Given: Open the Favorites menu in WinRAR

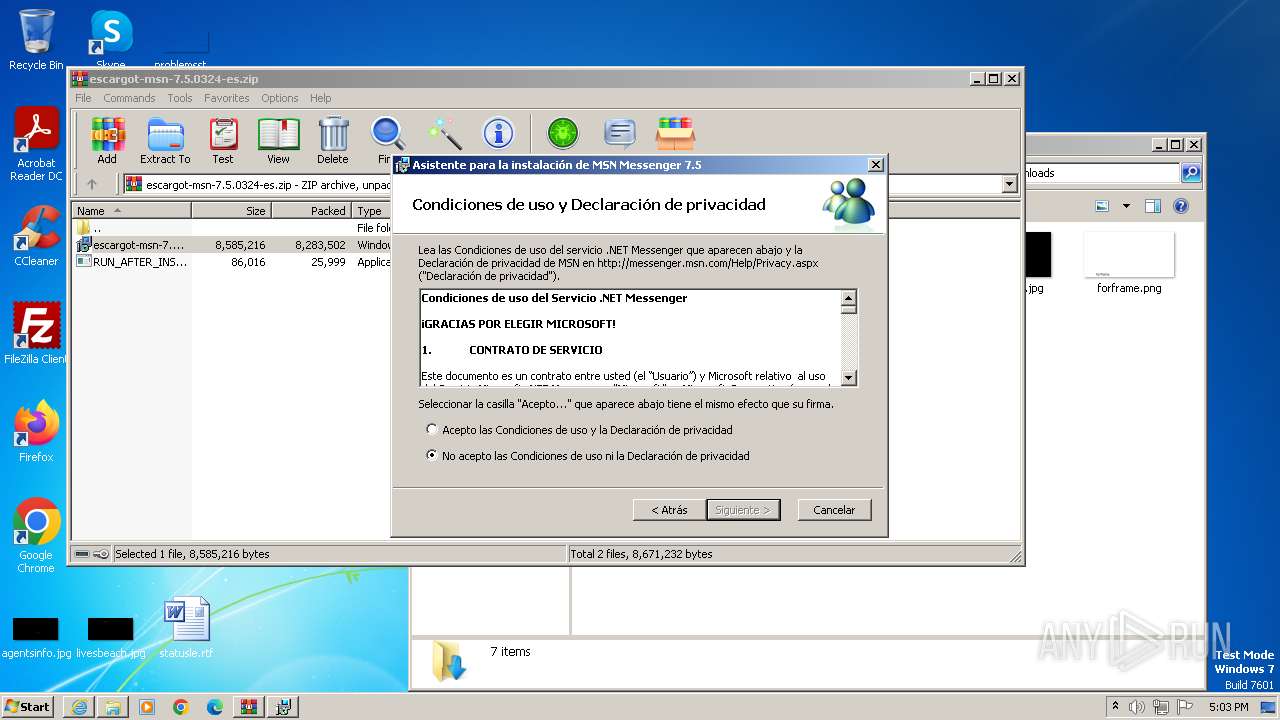Looking at the screenshot, I should pyautogui.click(x=227, y=98).
